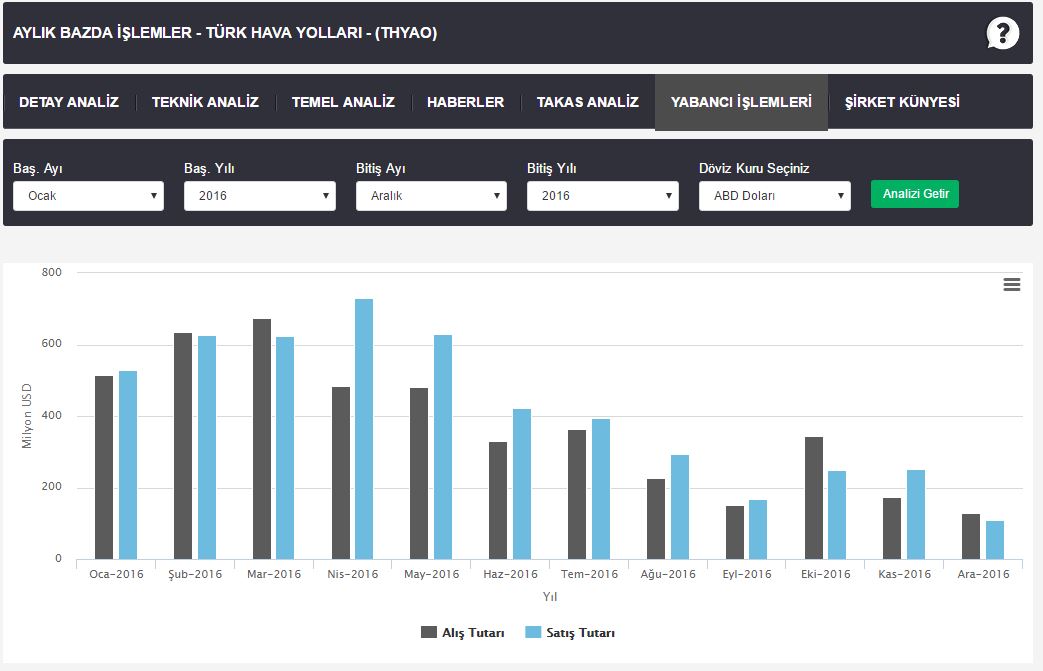The image size is (1043, 671).
Task: Select the Kas-2016 blue Satış bar
Action: click(916, 515)
